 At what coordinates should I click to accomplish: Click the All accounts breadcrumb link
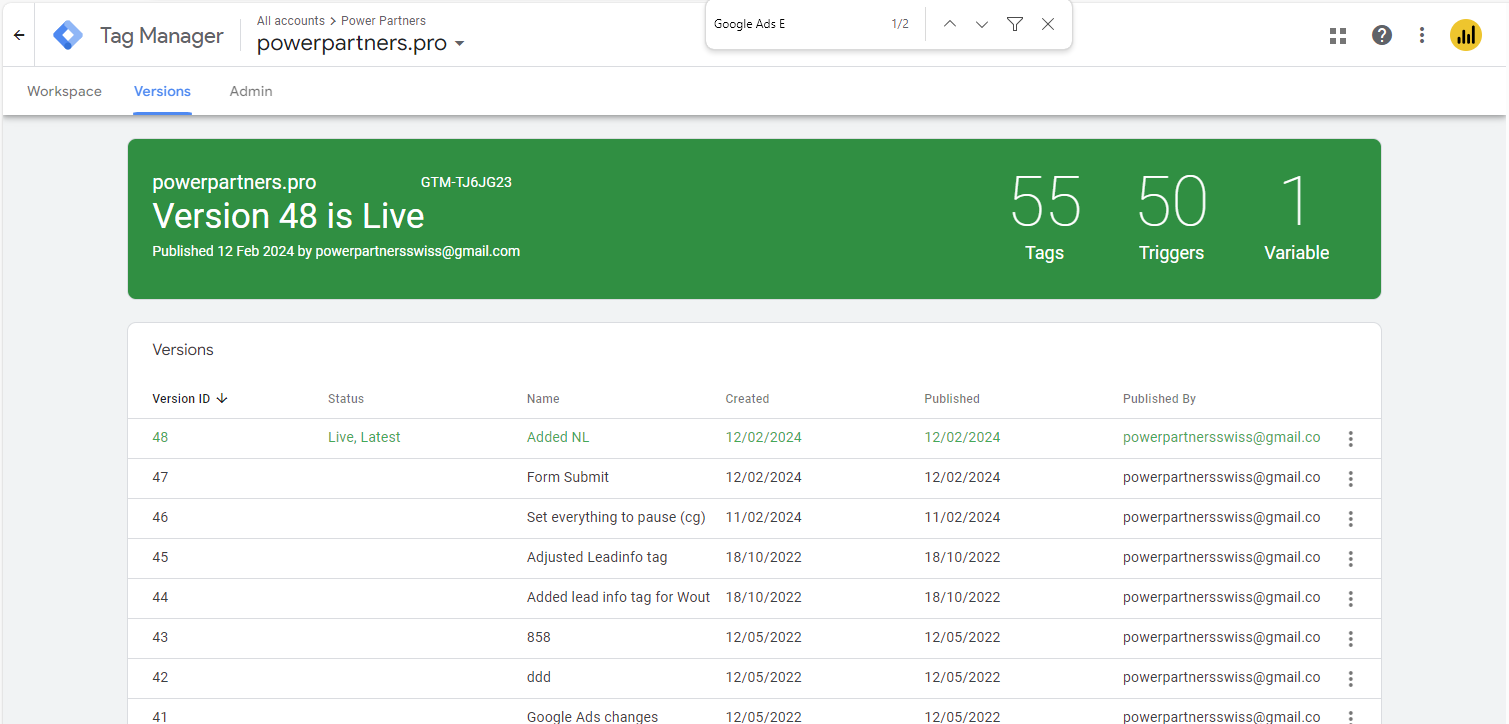(x=291, y=20)
